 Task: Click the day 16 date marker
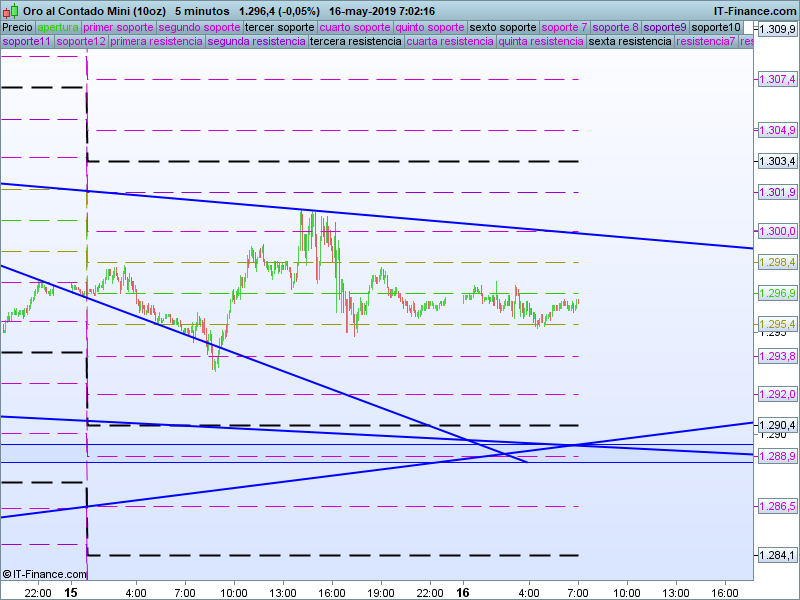(462, 592)
